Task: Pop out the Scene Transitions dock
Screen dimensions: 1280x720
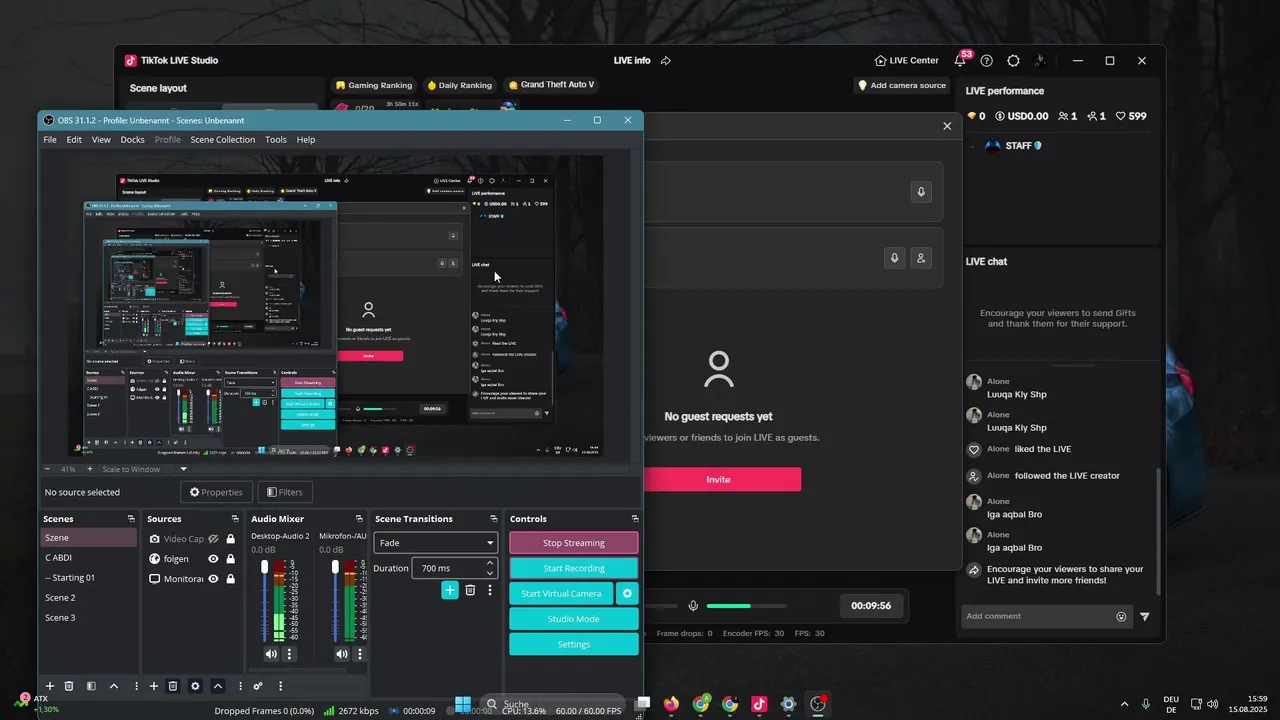Action: (x=493, y=519)
